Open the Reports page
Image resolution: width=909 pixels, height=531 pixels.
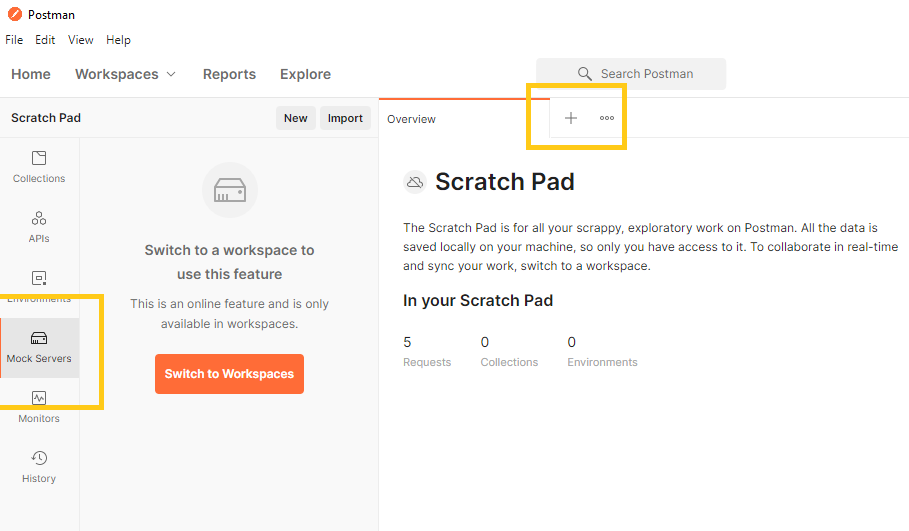(x=229, y=74)
